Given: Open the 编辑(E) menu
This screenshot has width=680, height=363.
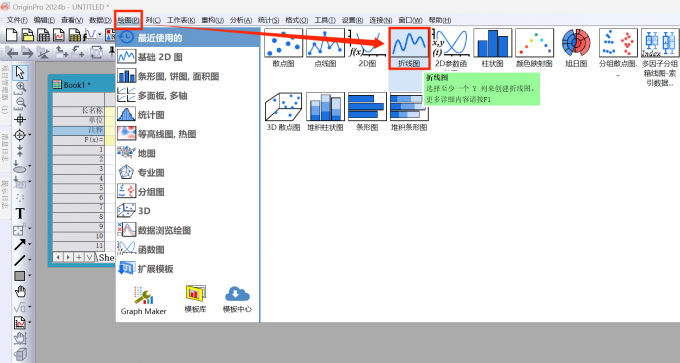Looking at the screenshot, I should click(44, 20).
